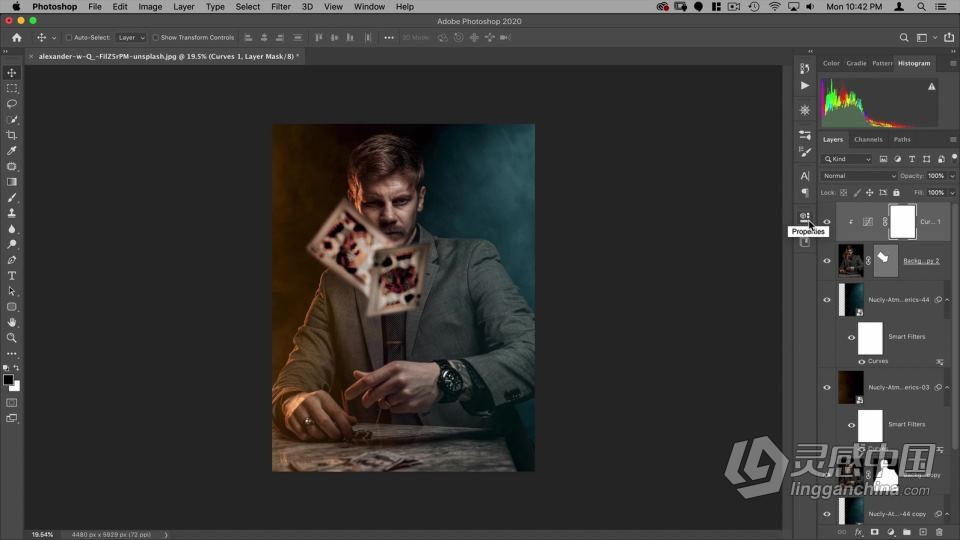The width and height of the screenshot is (960, 540).
Task: Select the Hand tool
Action: pos(12,322)
